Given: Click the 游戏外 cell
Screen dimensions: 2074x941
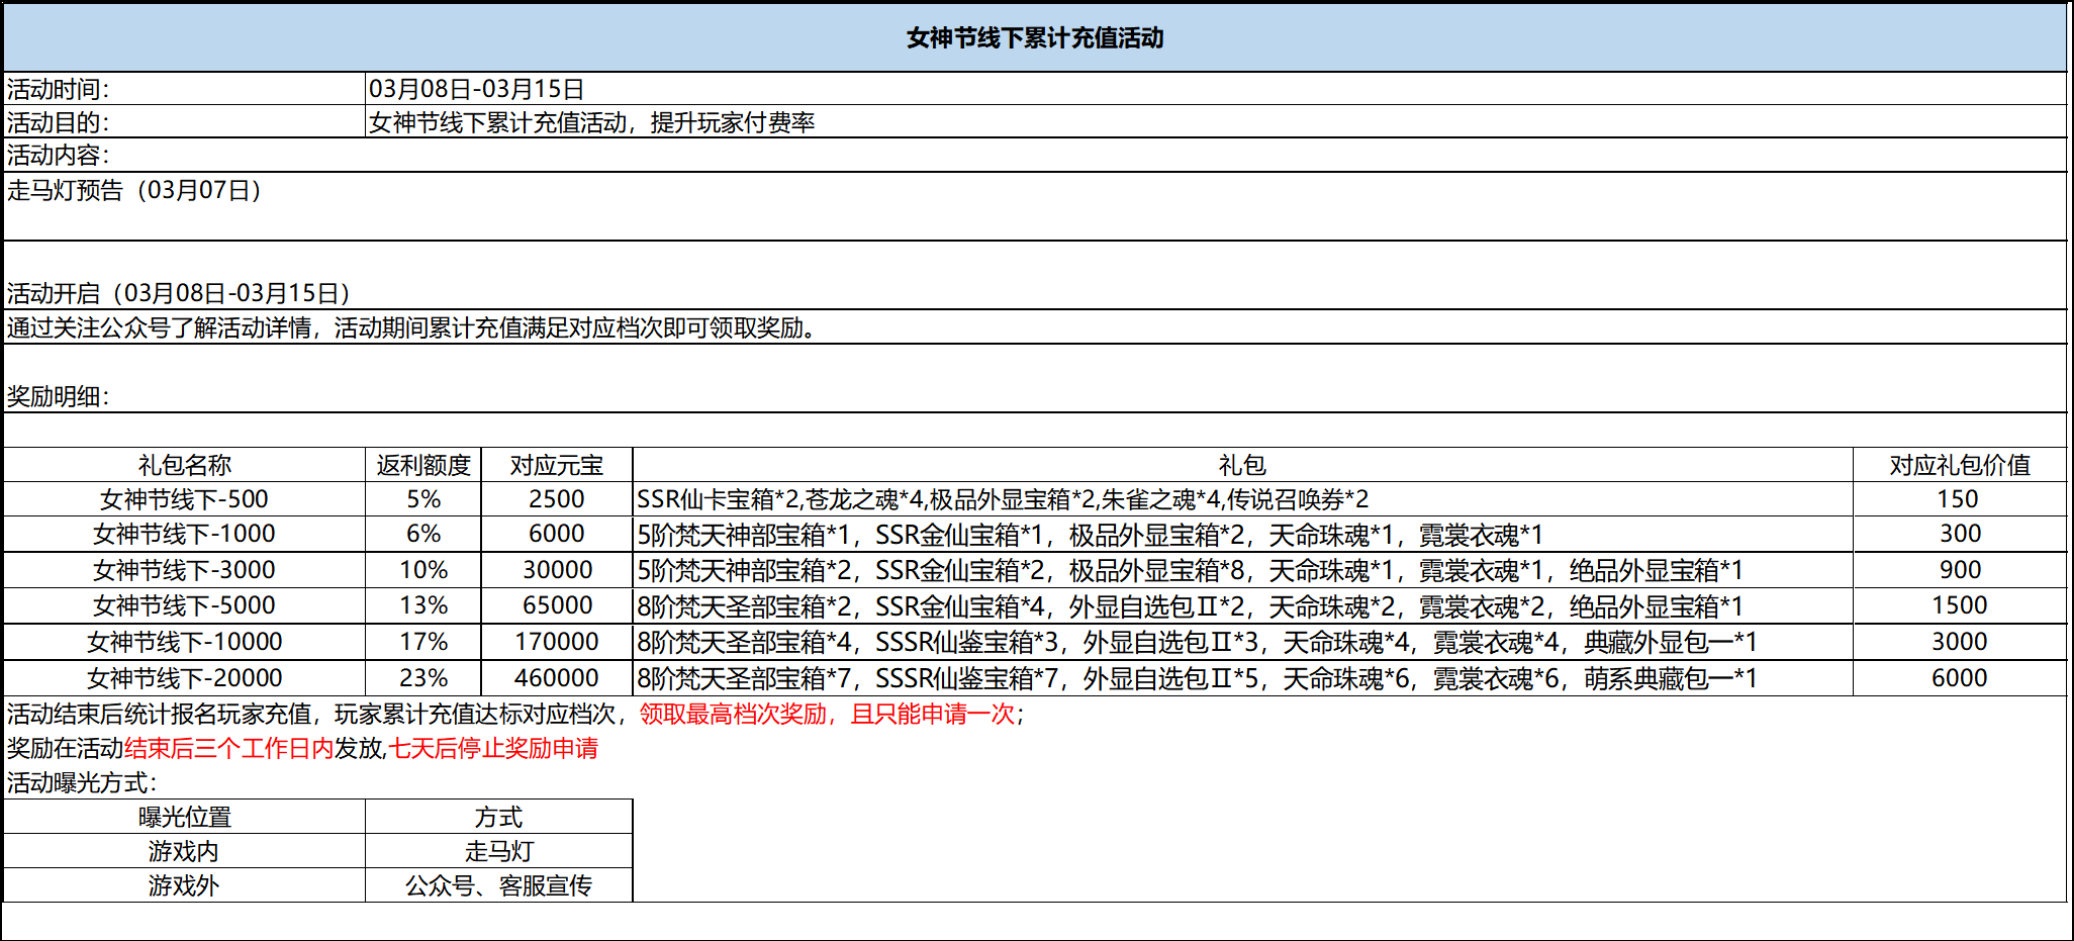Looking at the screenshot, I should click(185, 885).
